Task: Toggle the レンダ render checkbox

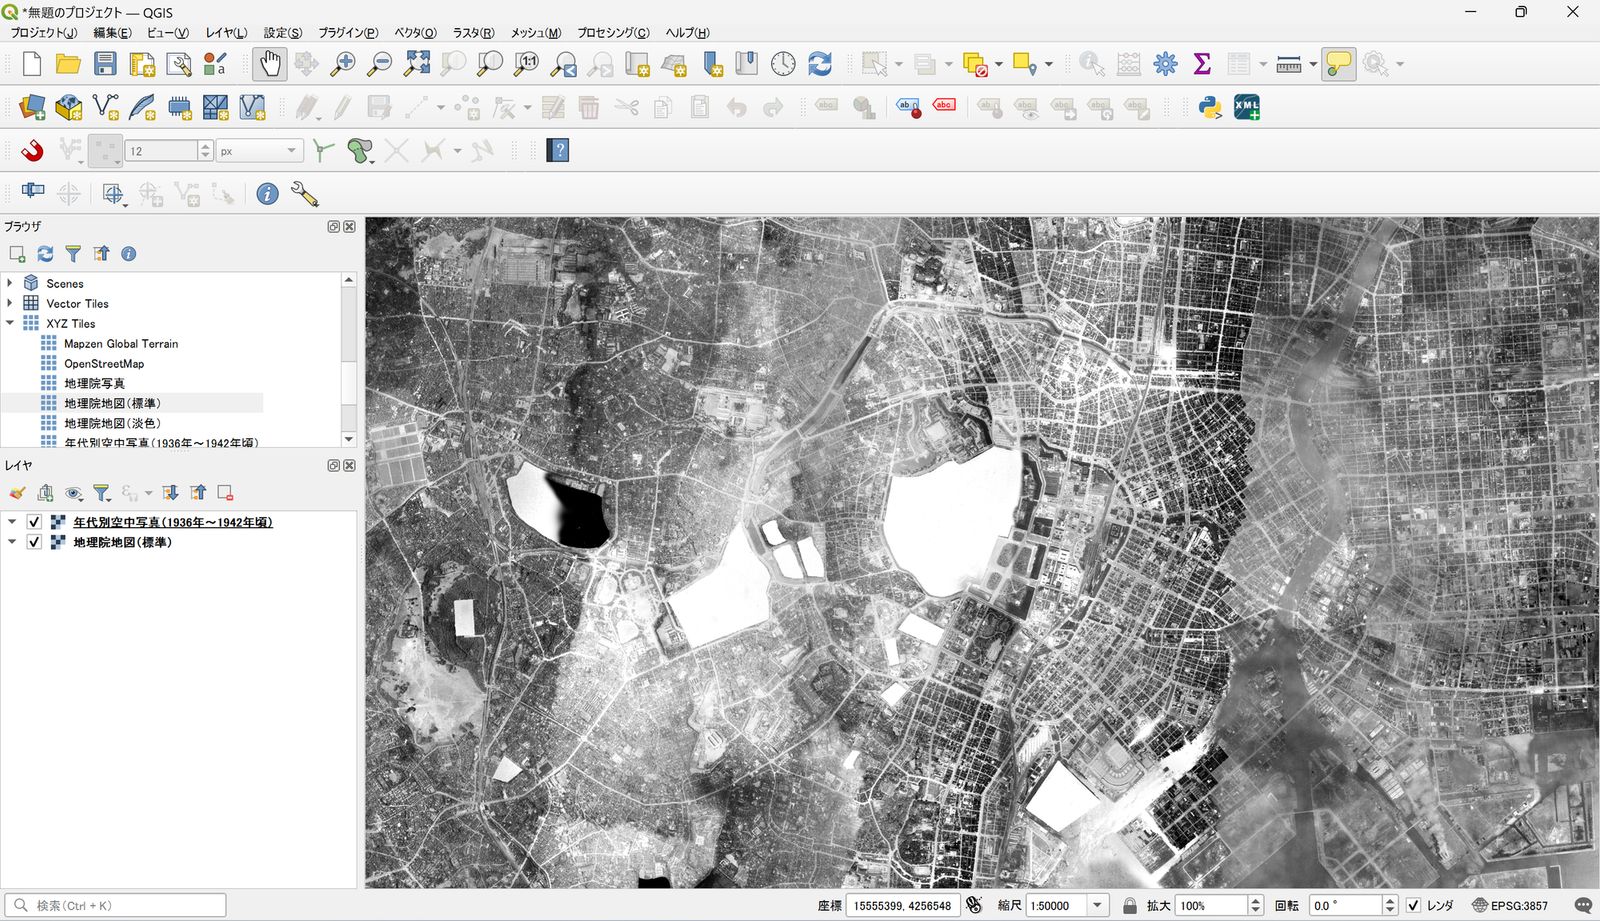Action: coord(1413,905)
